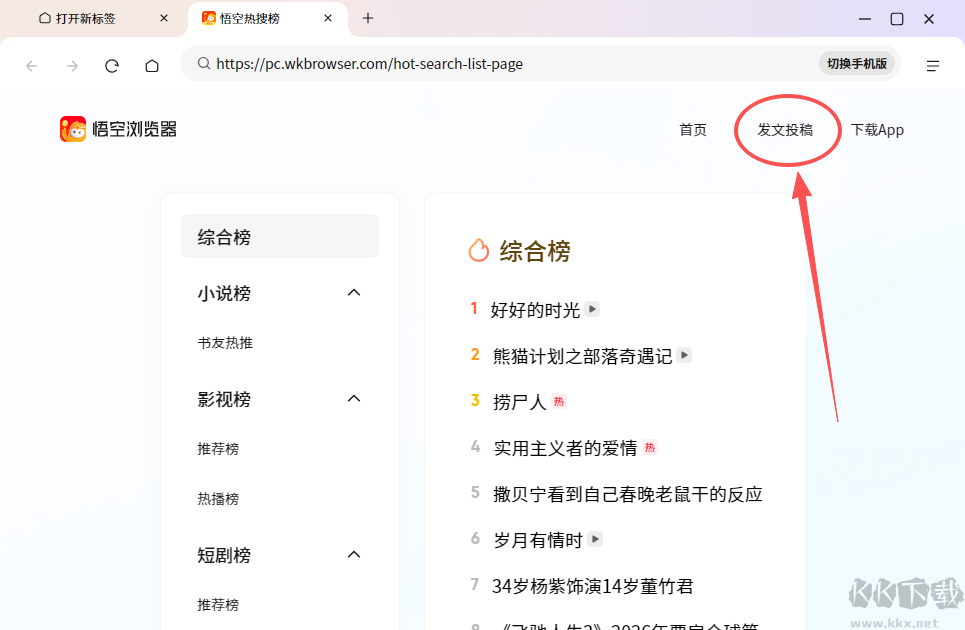Collapse the 小说榜 section chevron
The width and height of the screenshot is (965, 630).
pos(353,293)
